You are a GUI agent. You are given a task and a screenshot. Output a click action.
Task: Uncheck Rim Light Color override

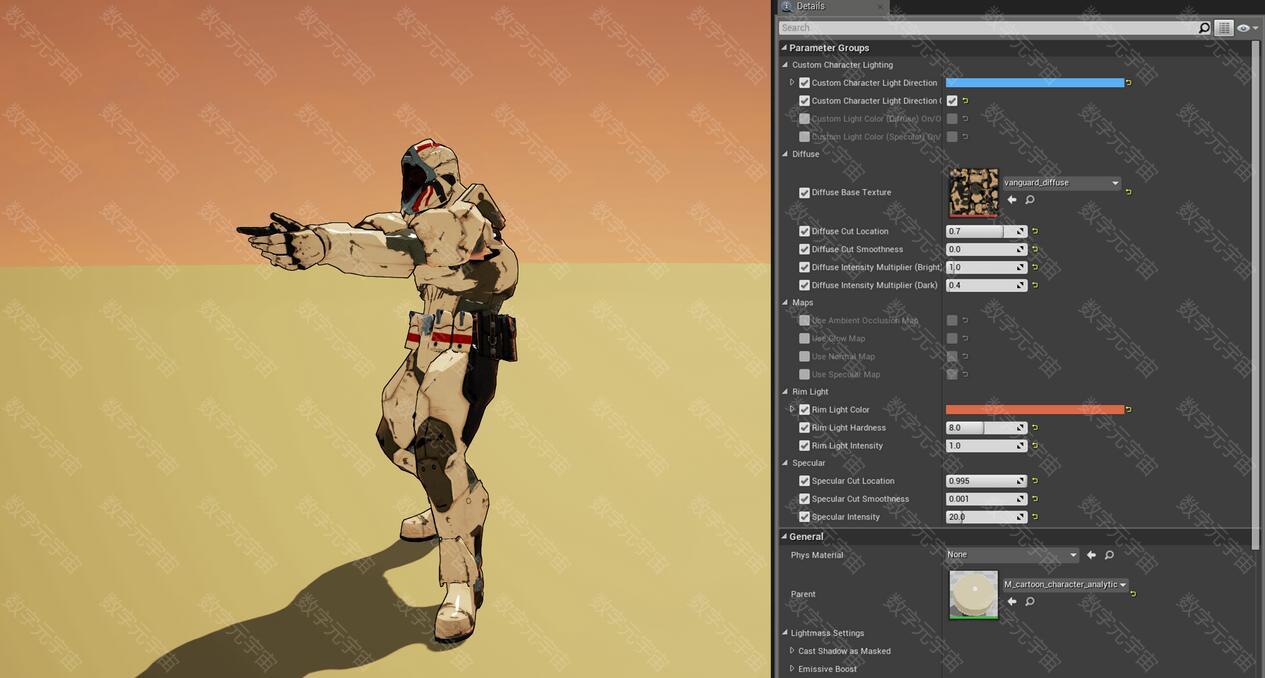(804, 409)
